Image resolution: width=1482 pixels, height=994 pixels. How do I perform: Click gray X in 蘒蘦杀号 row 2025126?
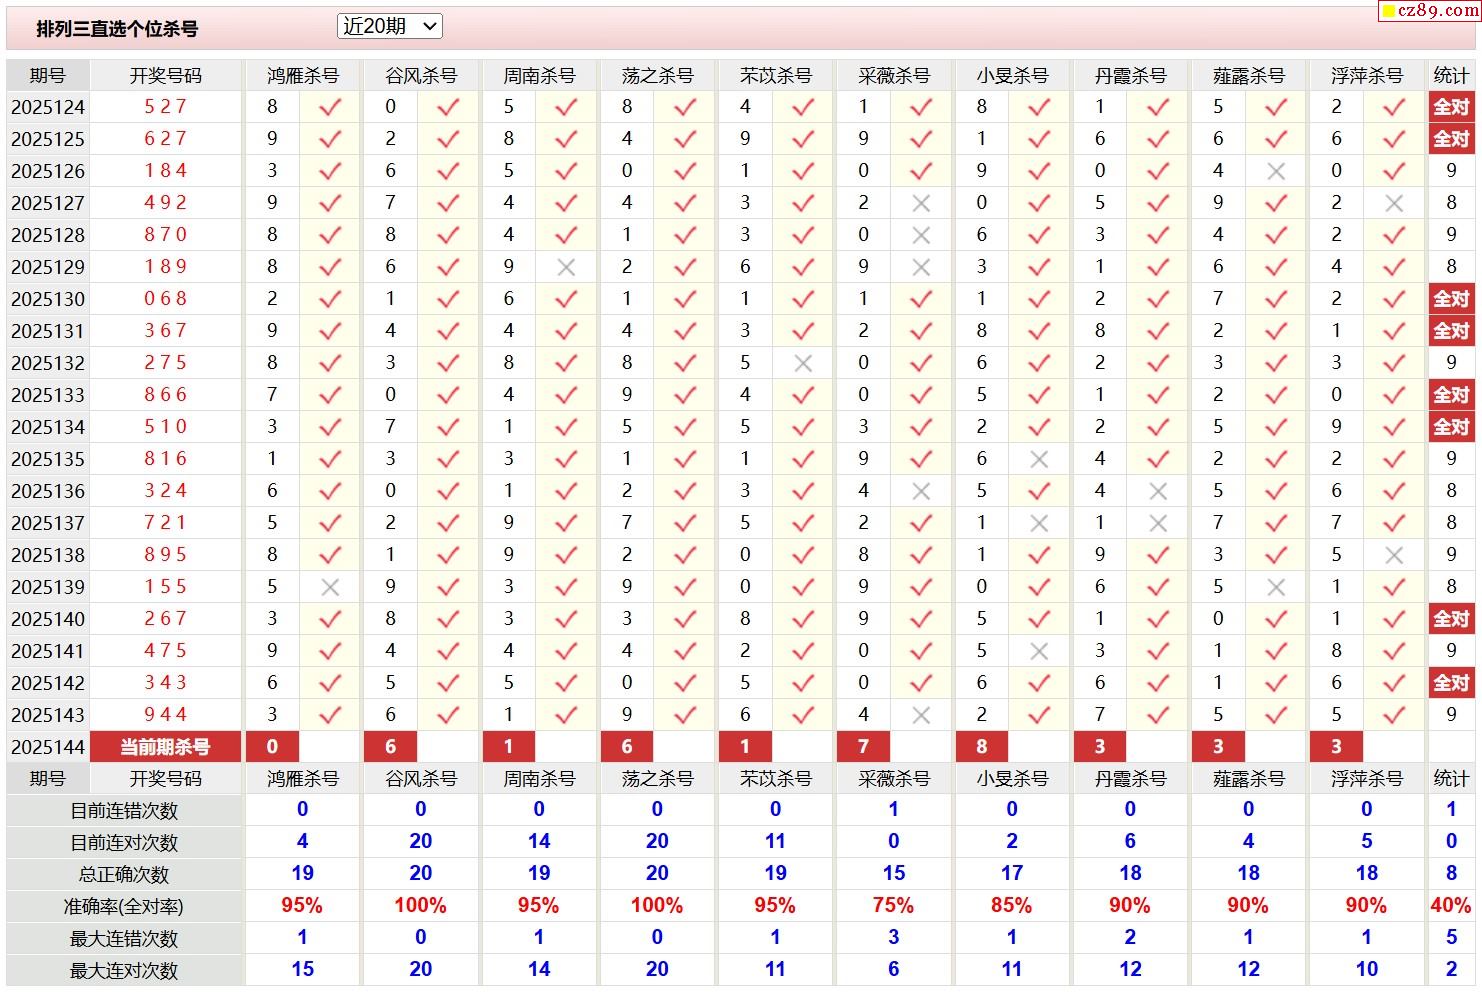tap(1275, 171)
